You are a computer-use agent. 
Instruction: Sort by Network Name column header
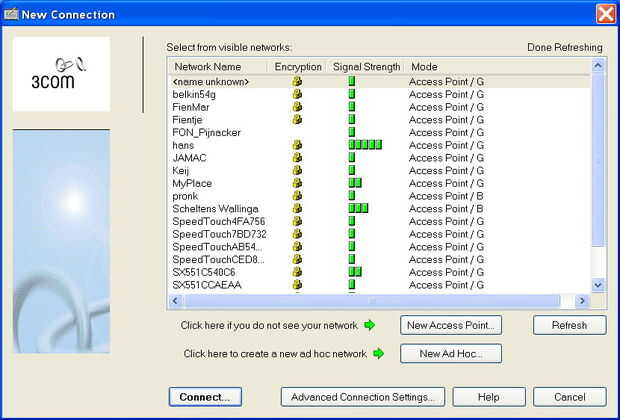click(208, 66)
